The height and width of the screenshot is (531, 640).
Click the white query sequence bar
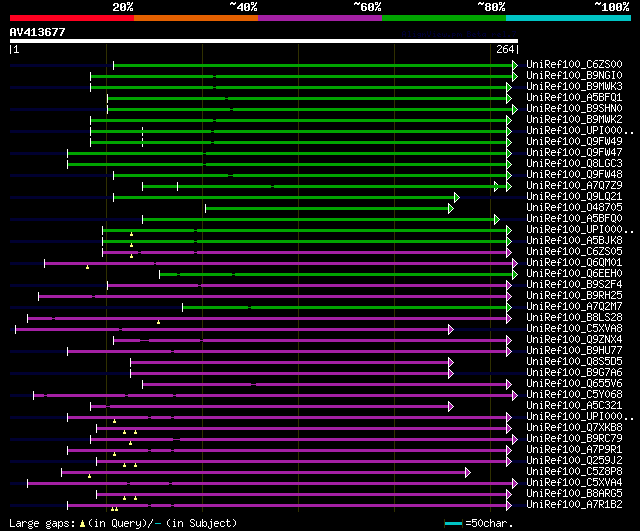coord(264,41)
